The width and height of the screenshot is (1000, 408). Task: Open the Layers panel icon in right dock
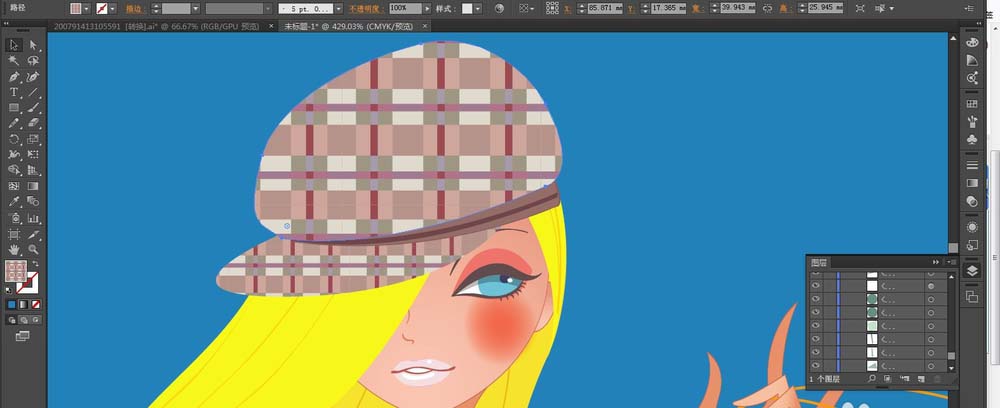[972, 271]
